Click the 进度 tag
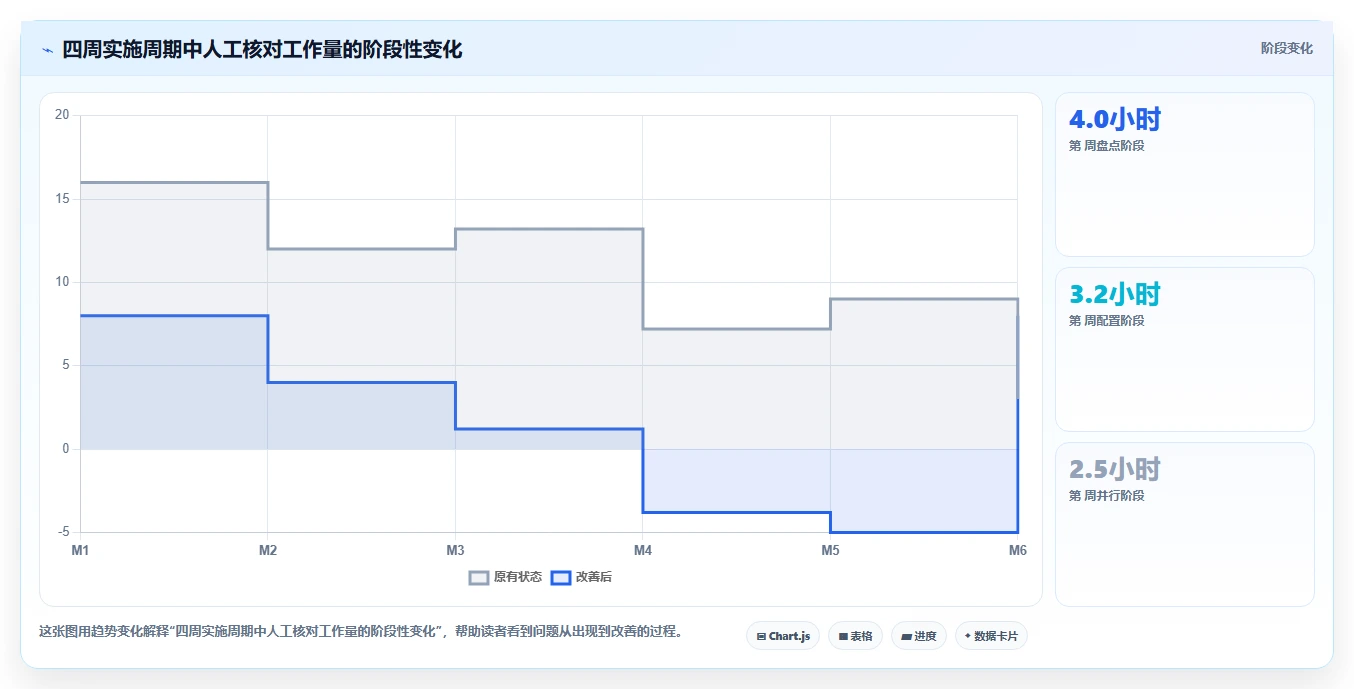This screenshot has width=1354, height=689. click(x=918, y=636)
